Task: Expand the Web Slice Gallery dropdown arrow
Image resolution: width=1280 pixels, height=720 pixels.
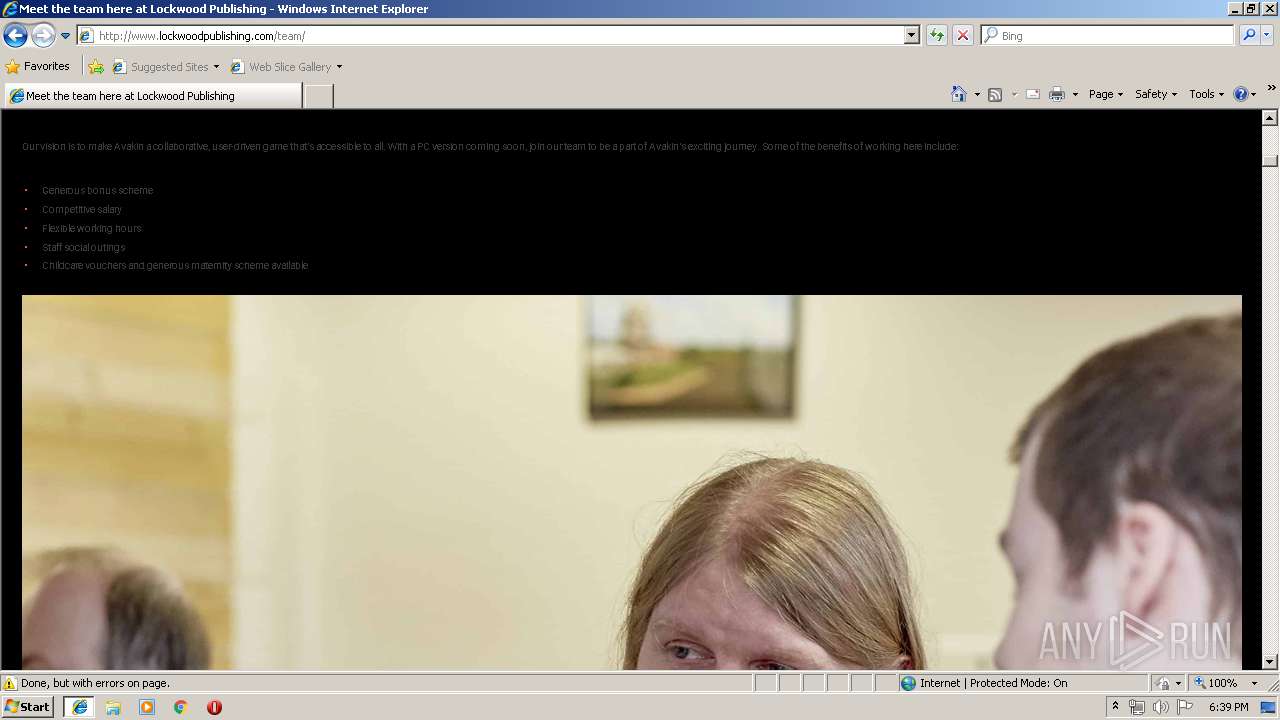Action: point(339,67)
